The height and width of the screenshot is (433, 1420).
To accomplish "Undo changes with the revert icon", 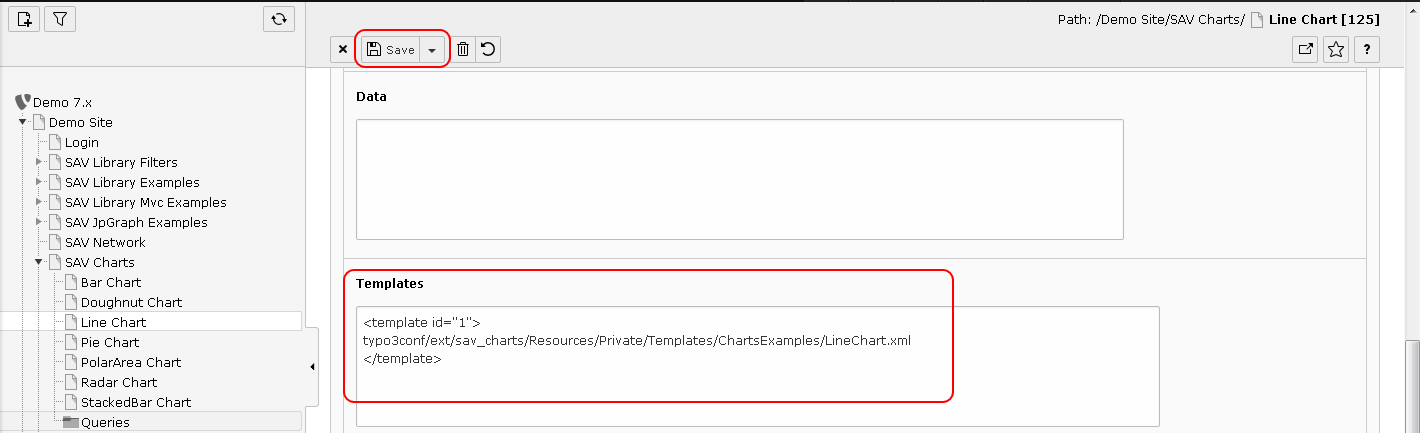I will (488, 49).
